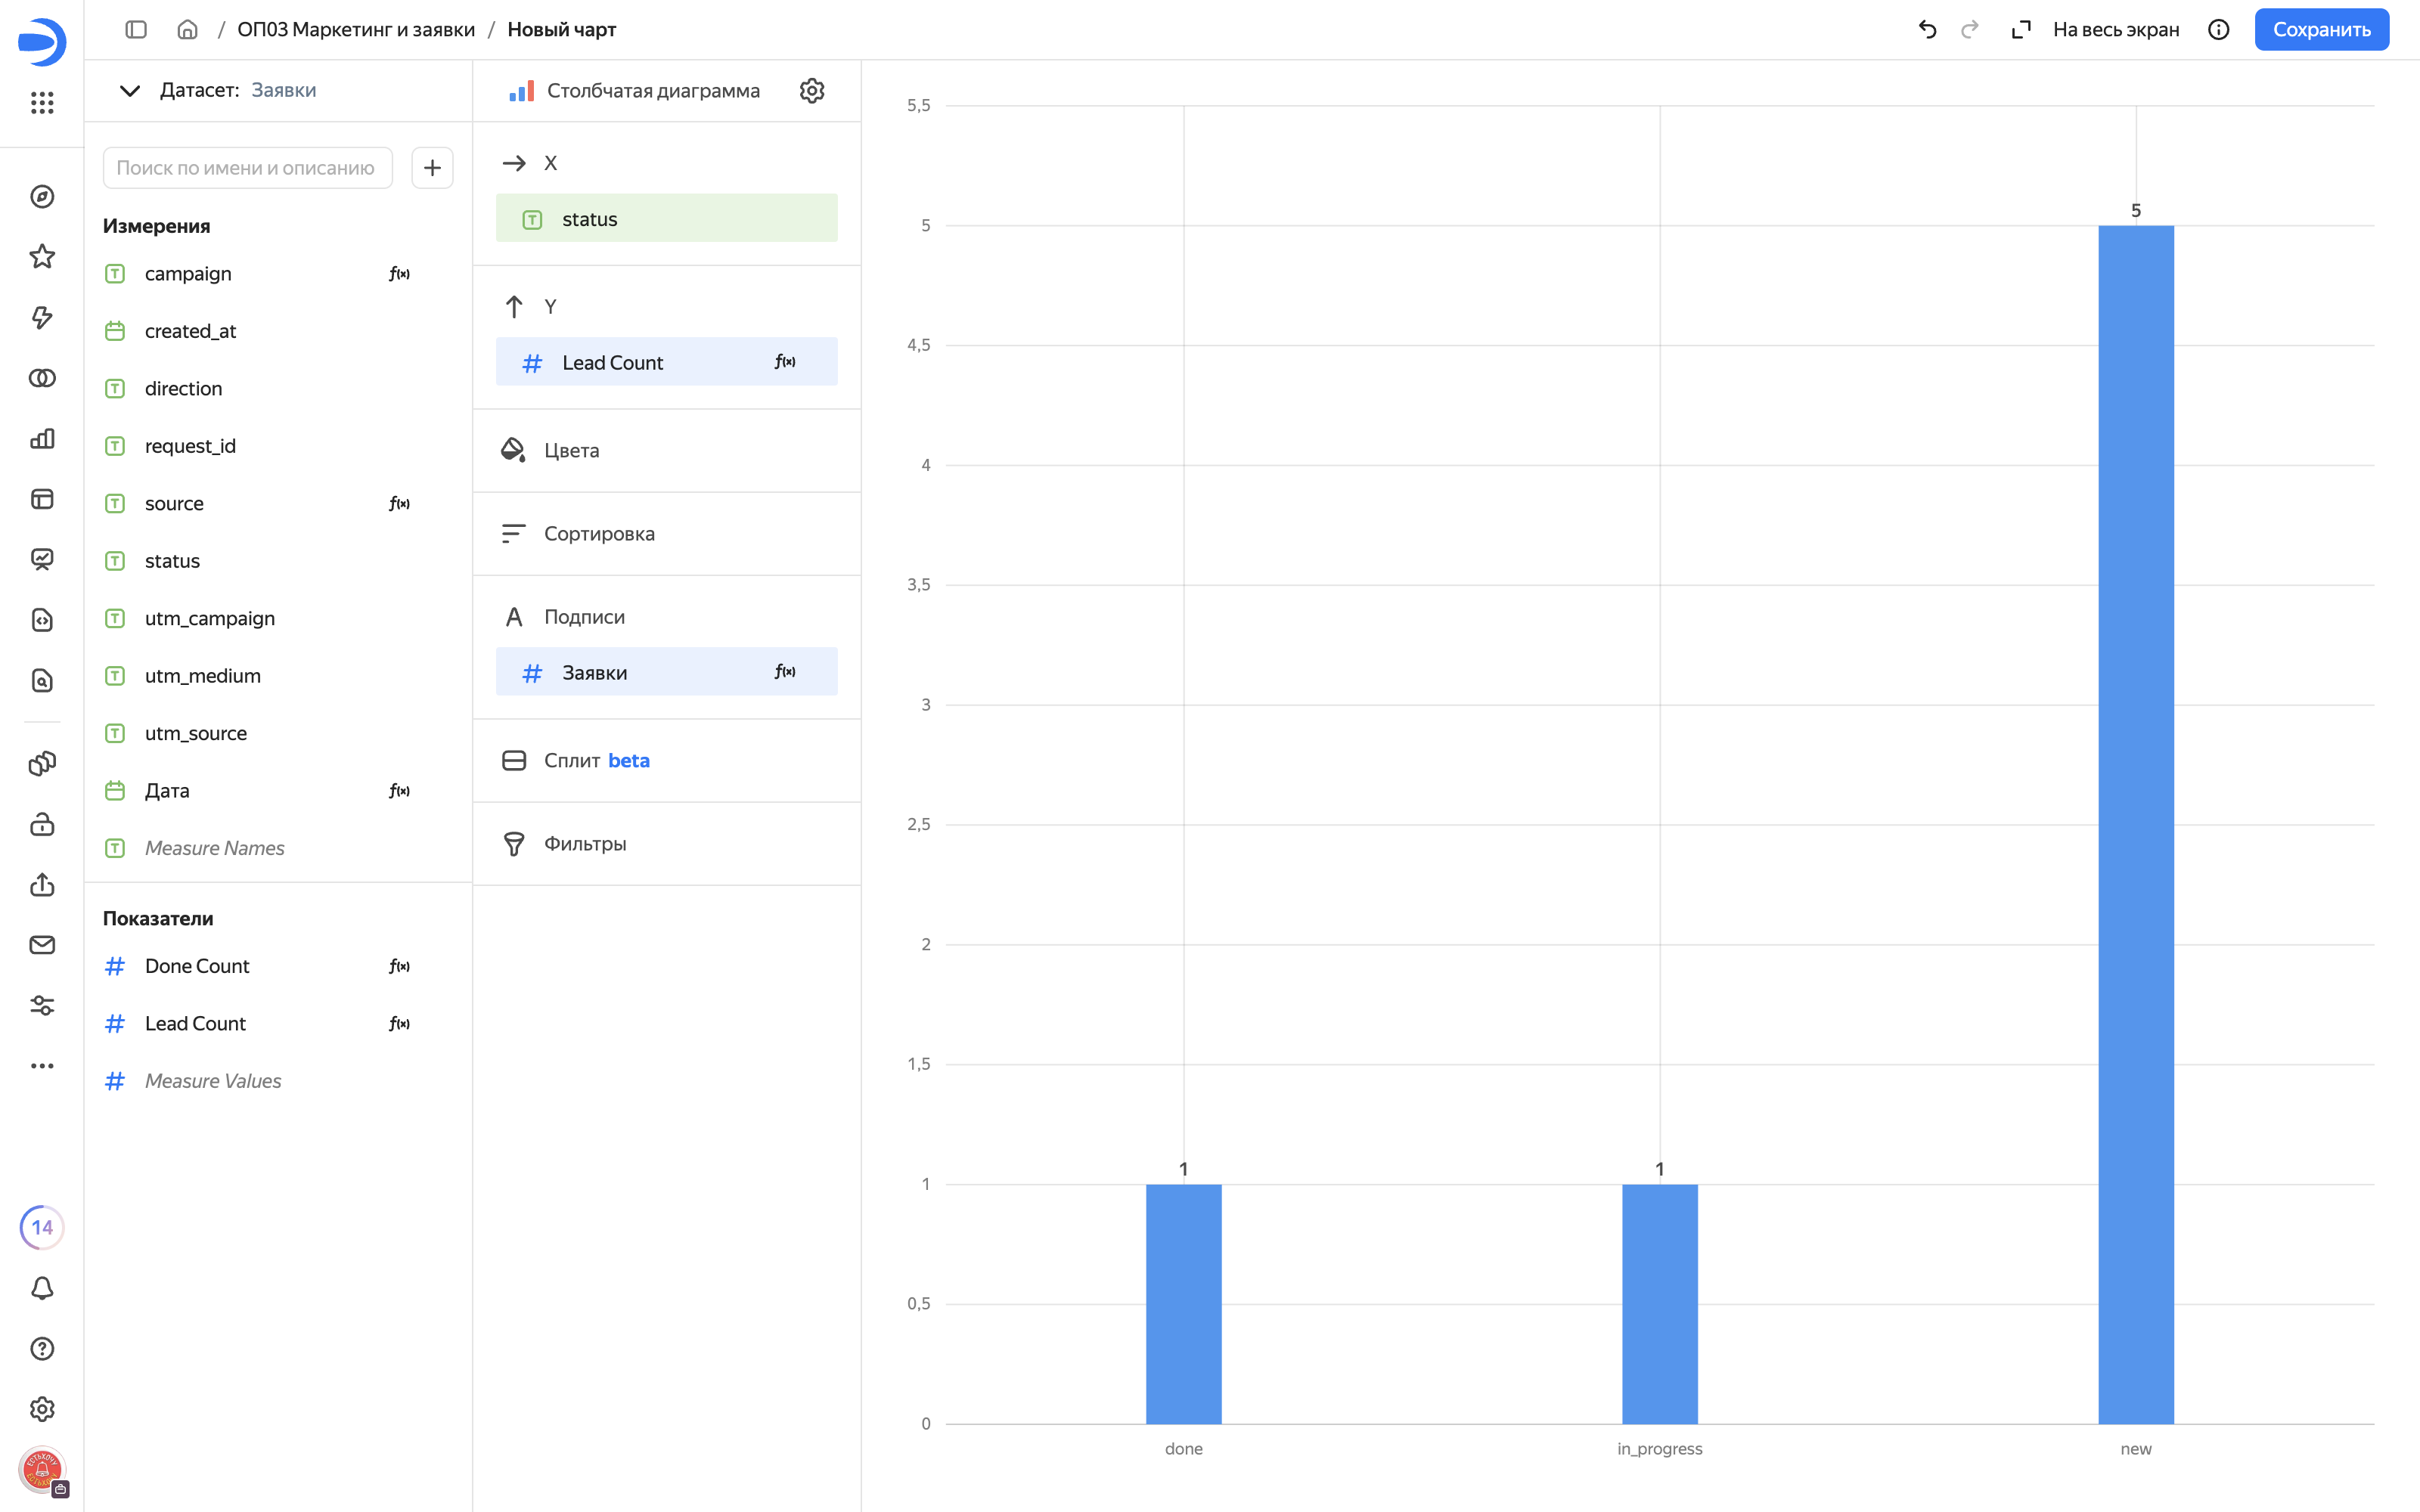The height and width of the screenshot is (1512, 2420).
Task: Open the mail envelope icon in sidebar
Action: 42,945
